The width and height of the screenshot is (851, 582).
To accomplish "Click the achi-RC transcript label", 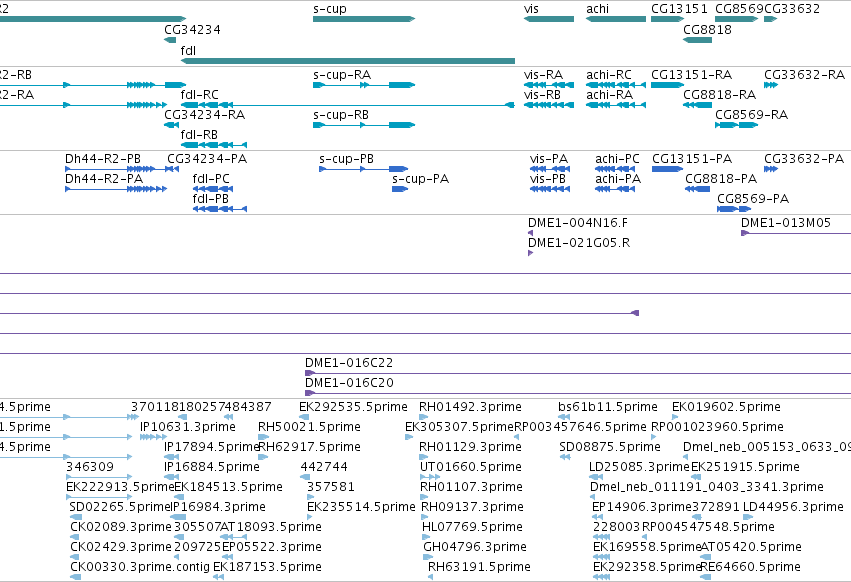I will click(x=608, y=74).
